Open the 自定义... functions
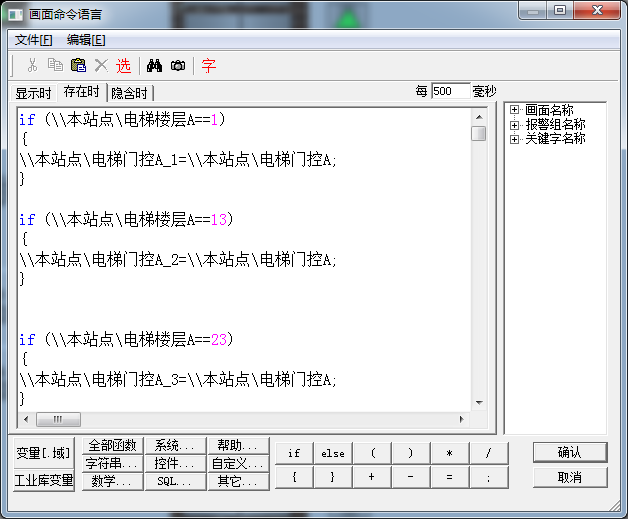The width and height of the screenshot is (628, 519). [x=238, y=463]
